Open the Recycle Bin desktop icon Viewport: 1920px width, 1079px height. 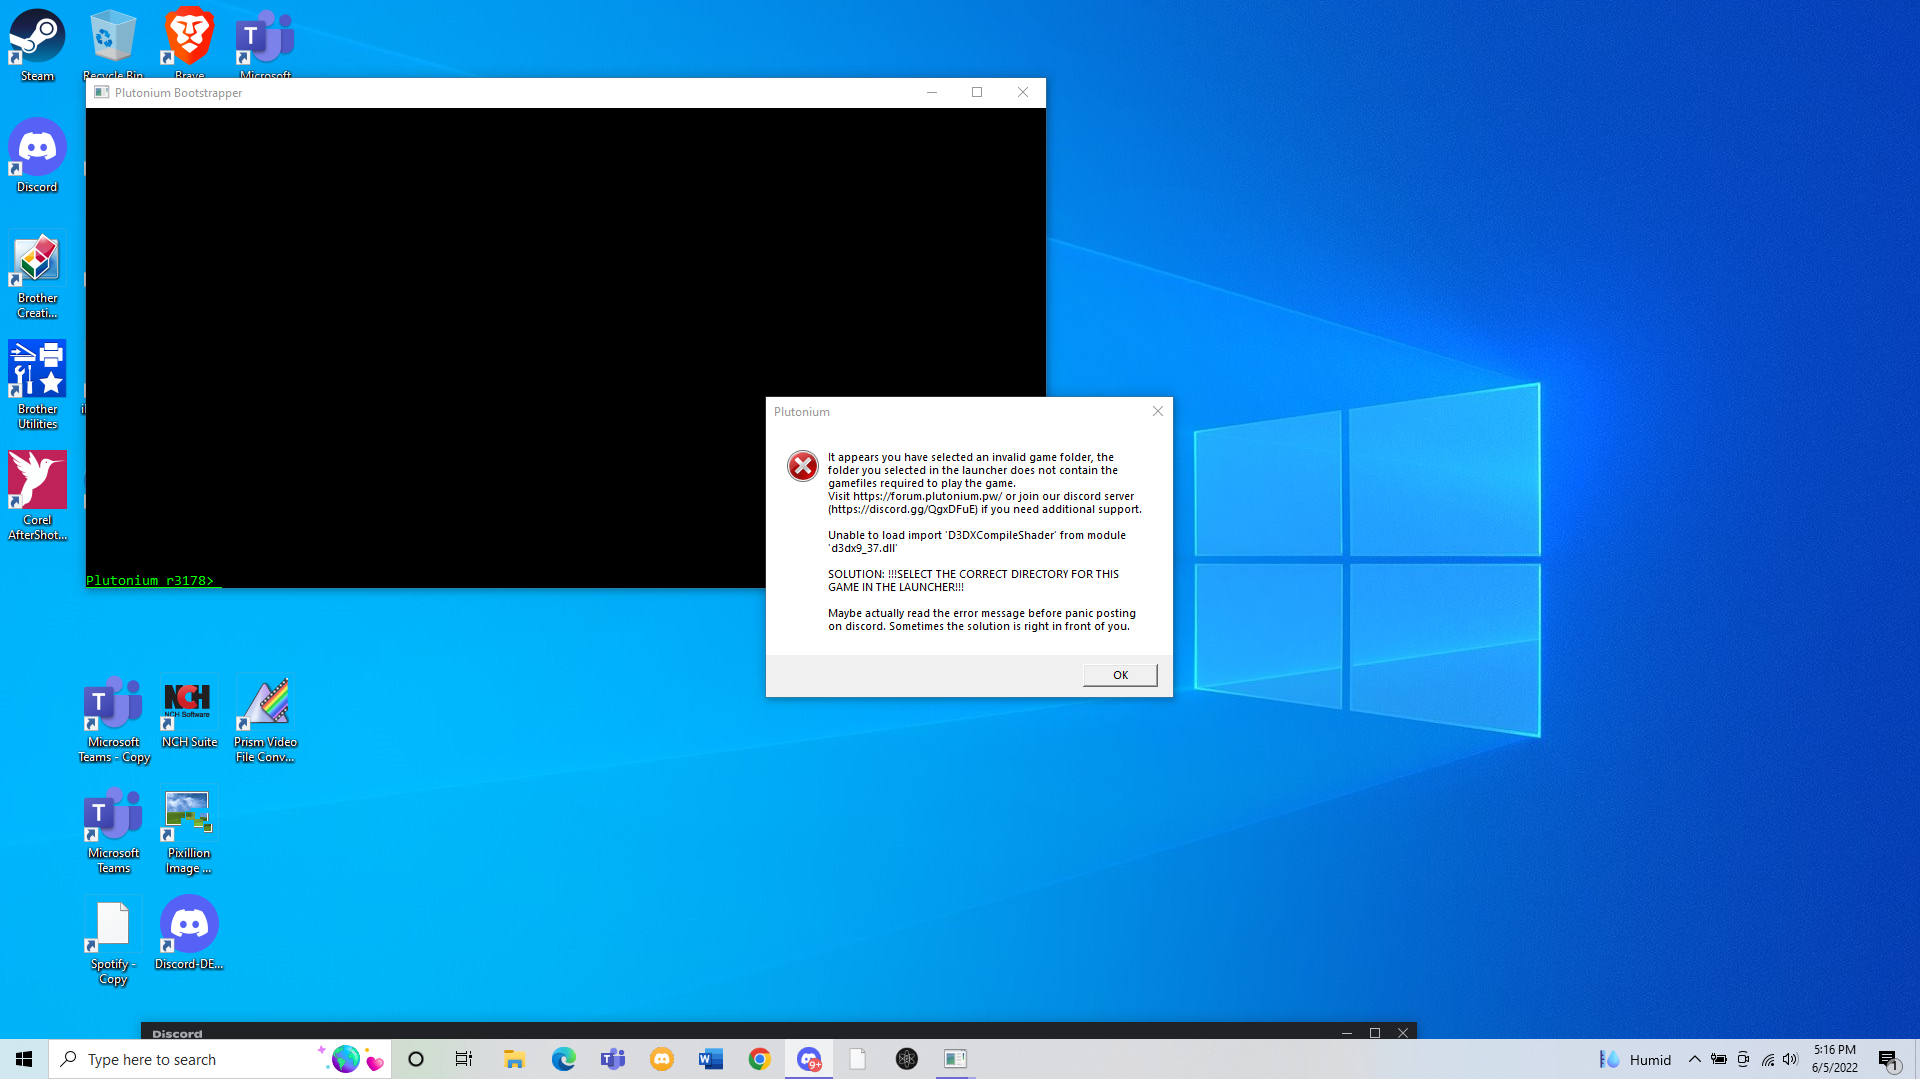click(x=113, y=43)
